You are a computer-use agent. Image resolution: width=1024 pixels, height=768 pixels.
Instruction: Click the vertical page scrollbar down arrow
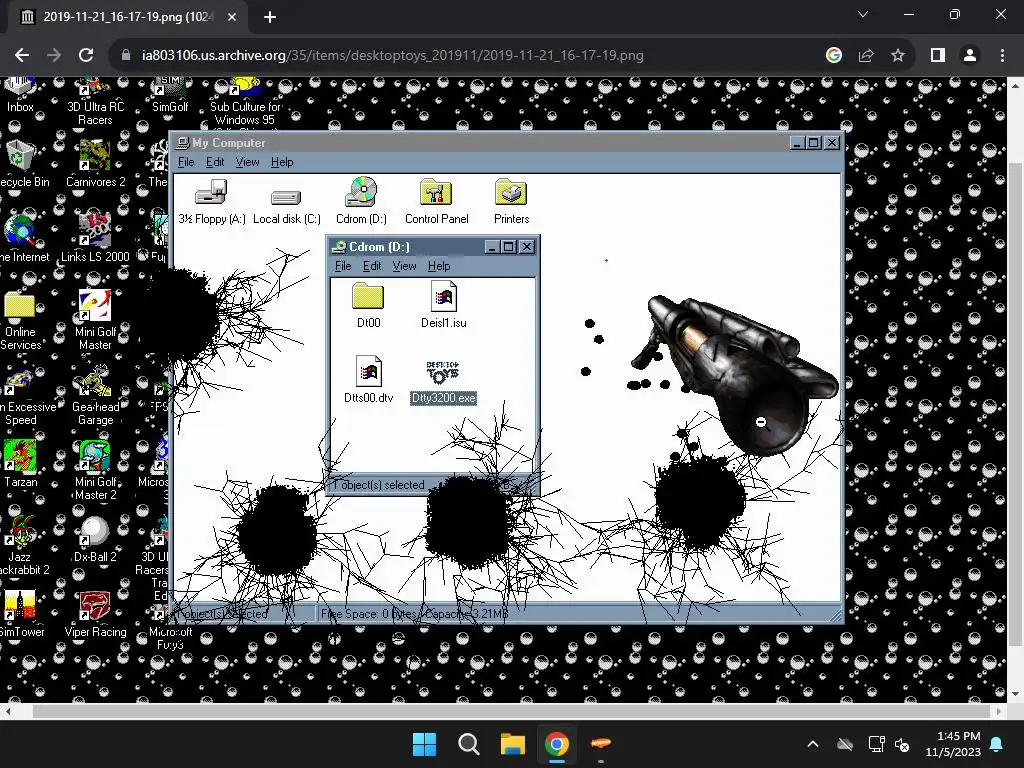pos(1016,694)
